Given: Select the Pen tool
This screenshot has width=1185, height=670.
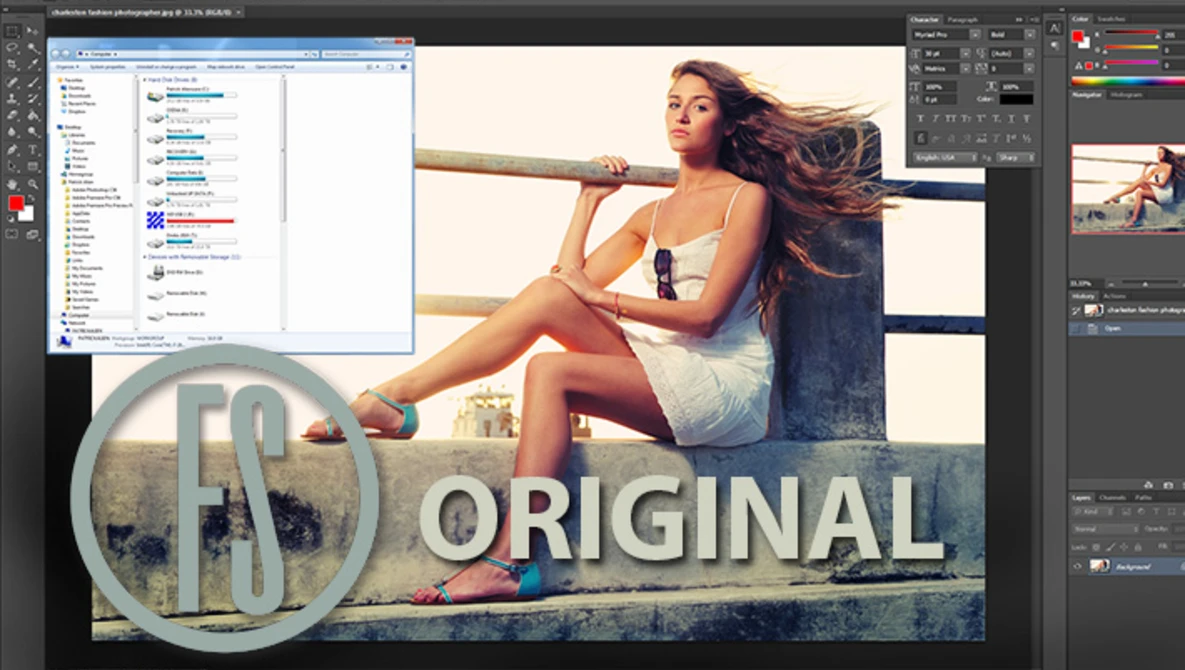Looking at the screenshot, I should tap(12, 150).
